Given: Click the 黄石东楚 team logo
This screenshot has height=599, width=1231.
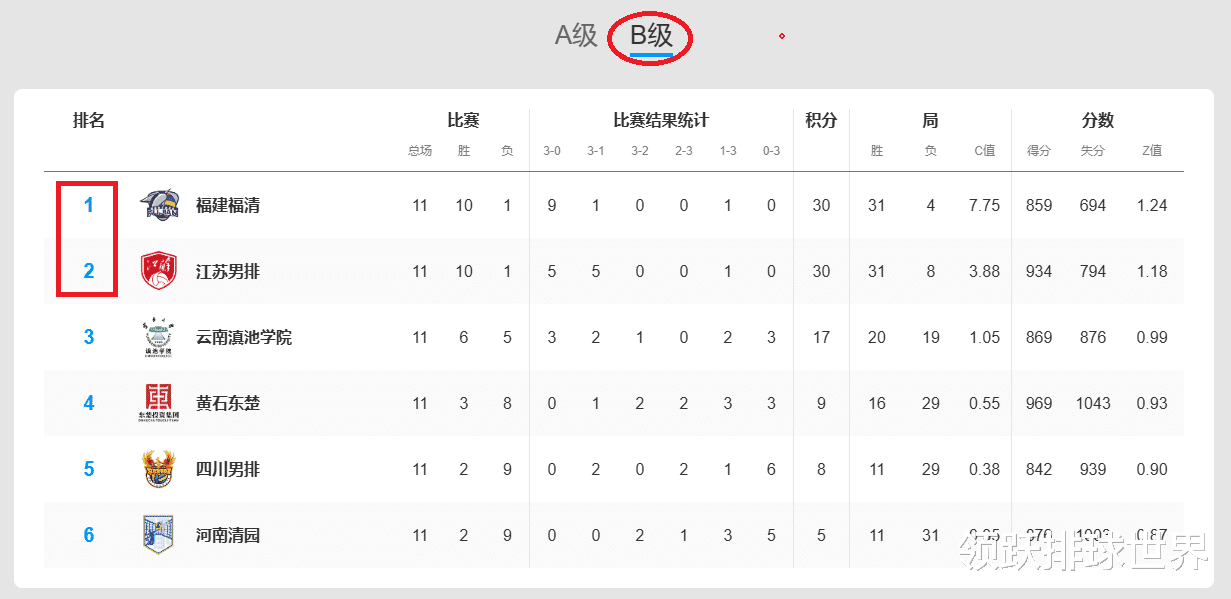Looking at the screenshot, I should pos(159,403).
